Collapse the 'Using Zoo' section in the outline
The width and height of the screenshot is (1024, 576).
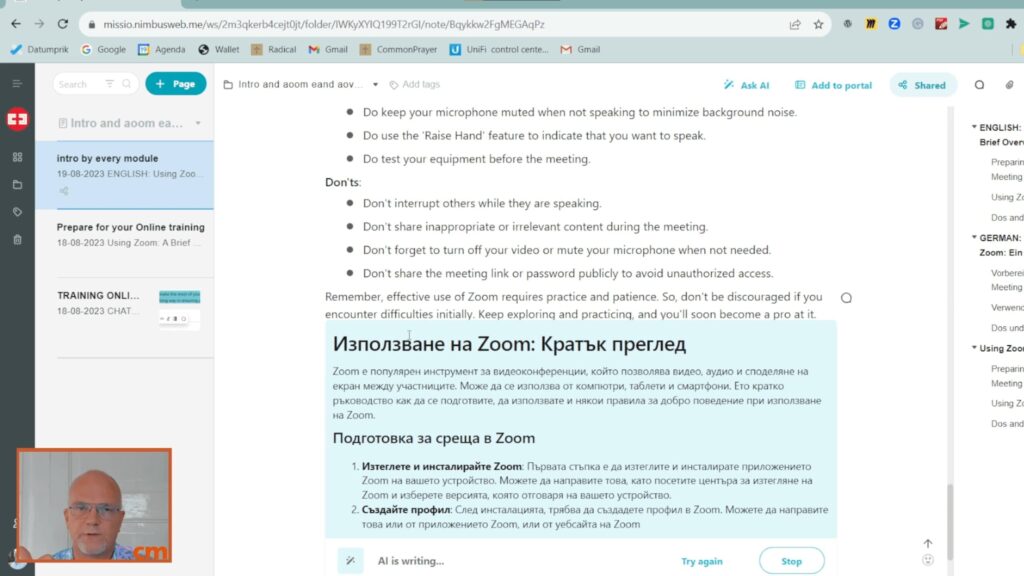coord(974,347)
